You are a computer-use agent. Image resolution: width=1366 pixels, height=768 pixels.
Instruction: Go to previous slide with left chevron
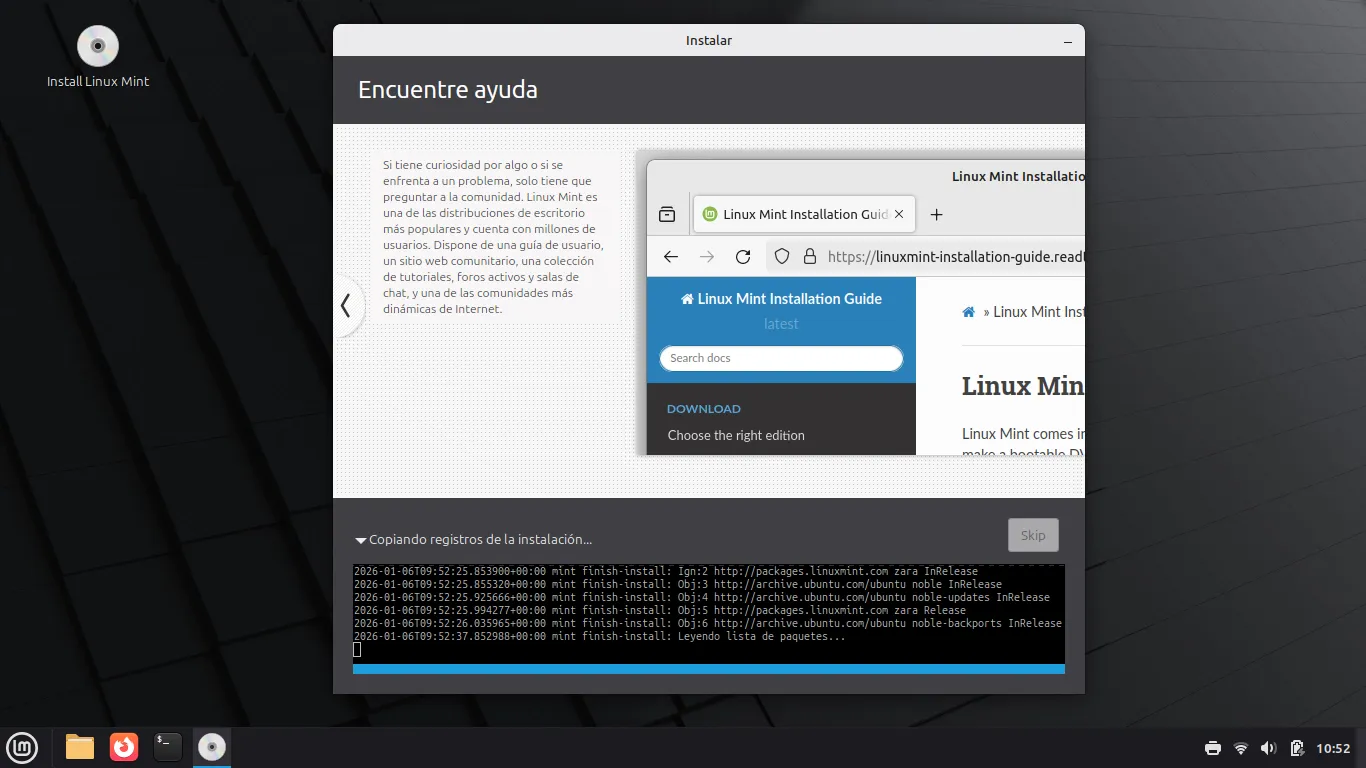346,306
